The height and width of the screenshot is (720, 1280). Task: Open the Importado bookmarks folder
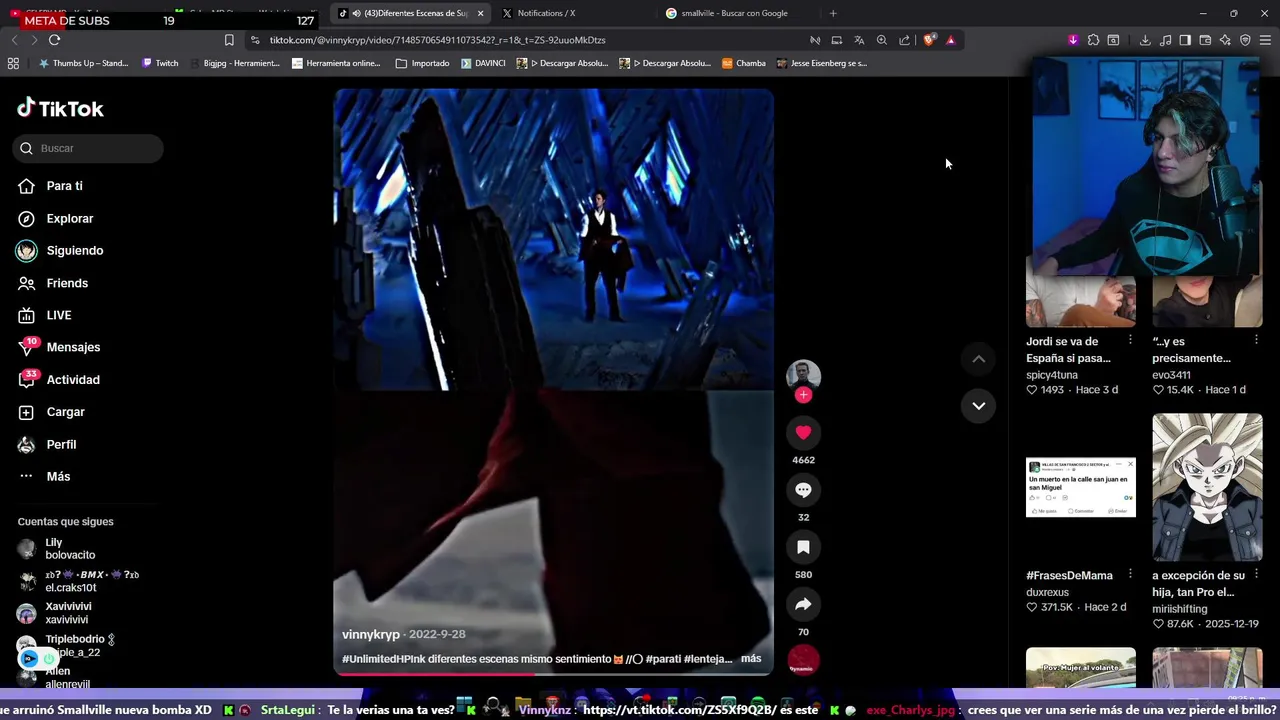click(x=423, y=63)
